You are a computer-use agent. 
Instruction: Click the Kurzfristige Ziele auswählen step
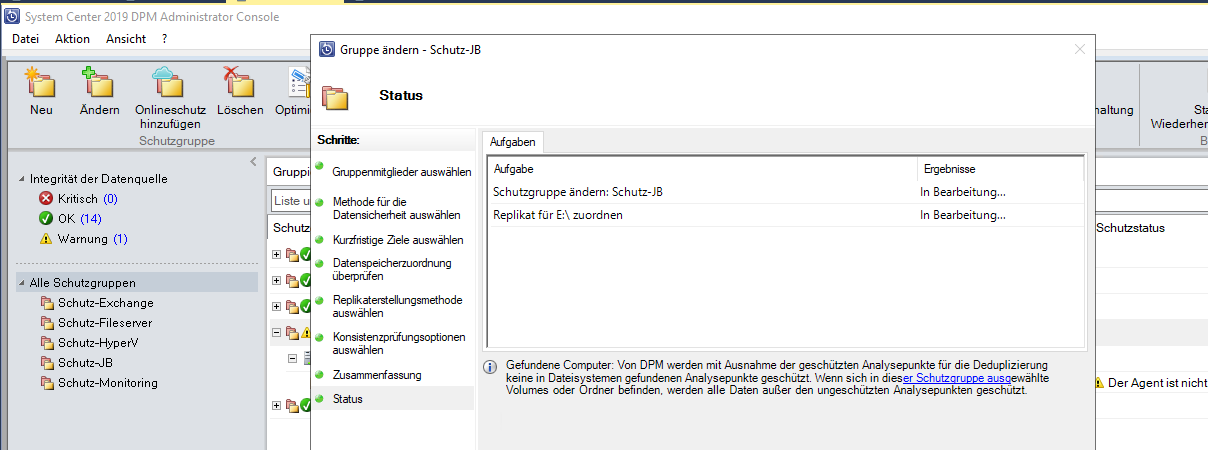(398, 240)
